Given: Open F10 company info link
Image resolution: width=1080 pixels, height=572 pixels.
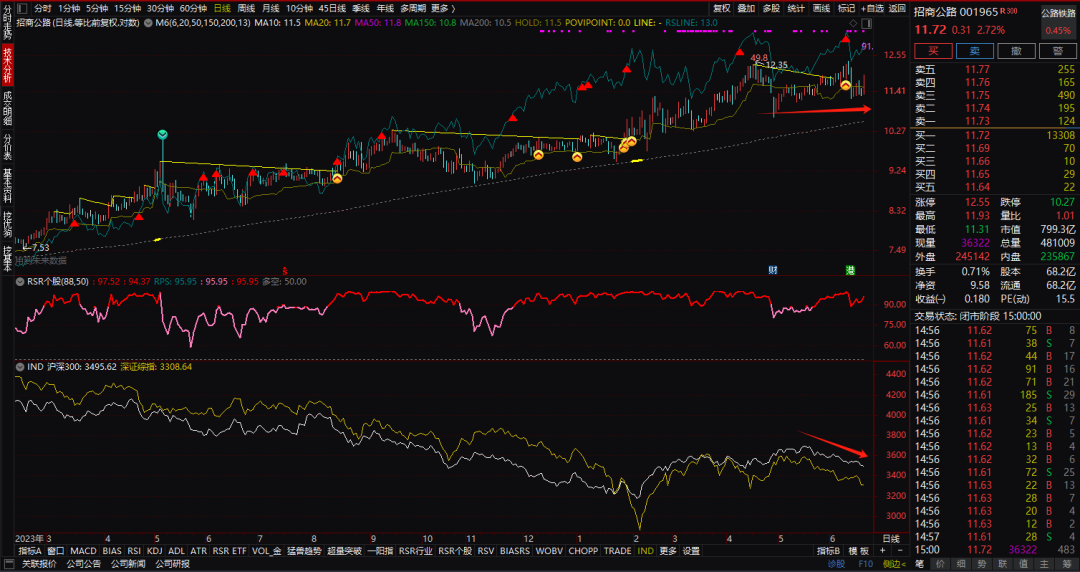Looking at the screenshot, I should [x=866, y=564].
